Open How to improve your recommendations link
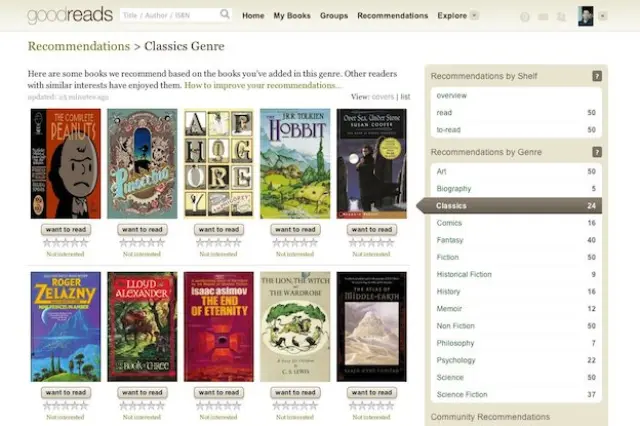 (263, 86)
